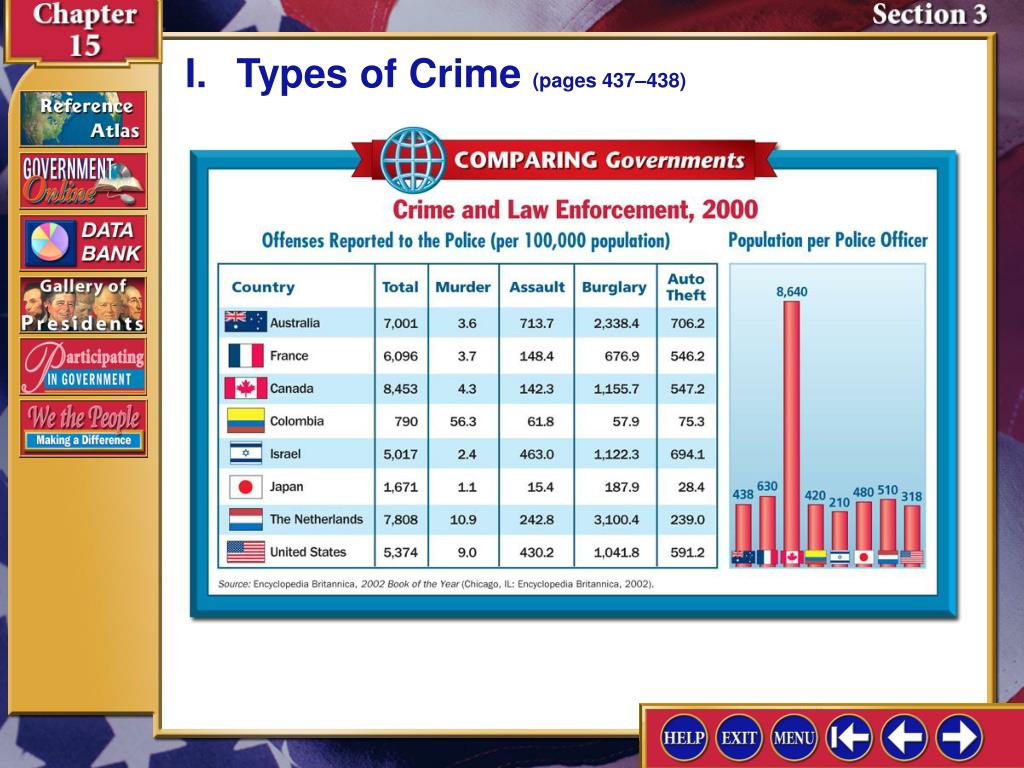Click the France flag in the table
Image resolution: width=1024 pixels, height=768 pixels.
pyautogui.click(x=246, y=356)
